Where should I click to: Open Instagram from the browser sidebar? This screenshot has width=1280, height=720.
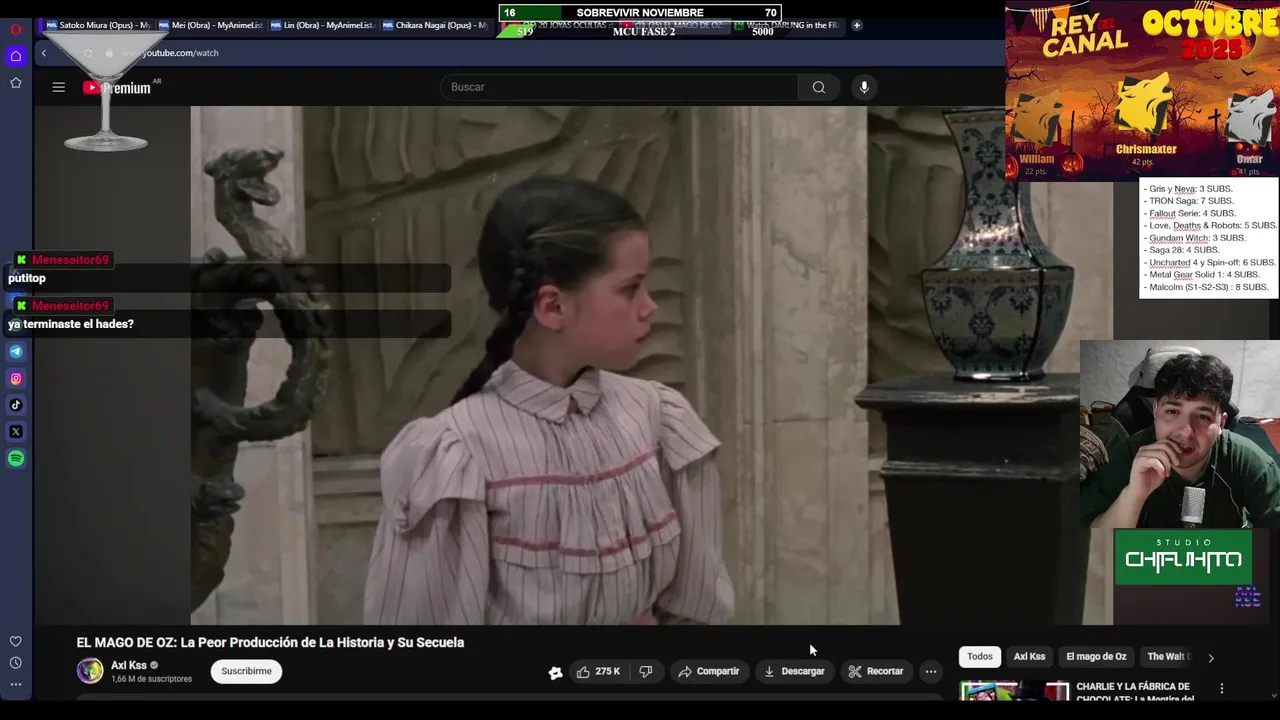(x=16, y=379)
